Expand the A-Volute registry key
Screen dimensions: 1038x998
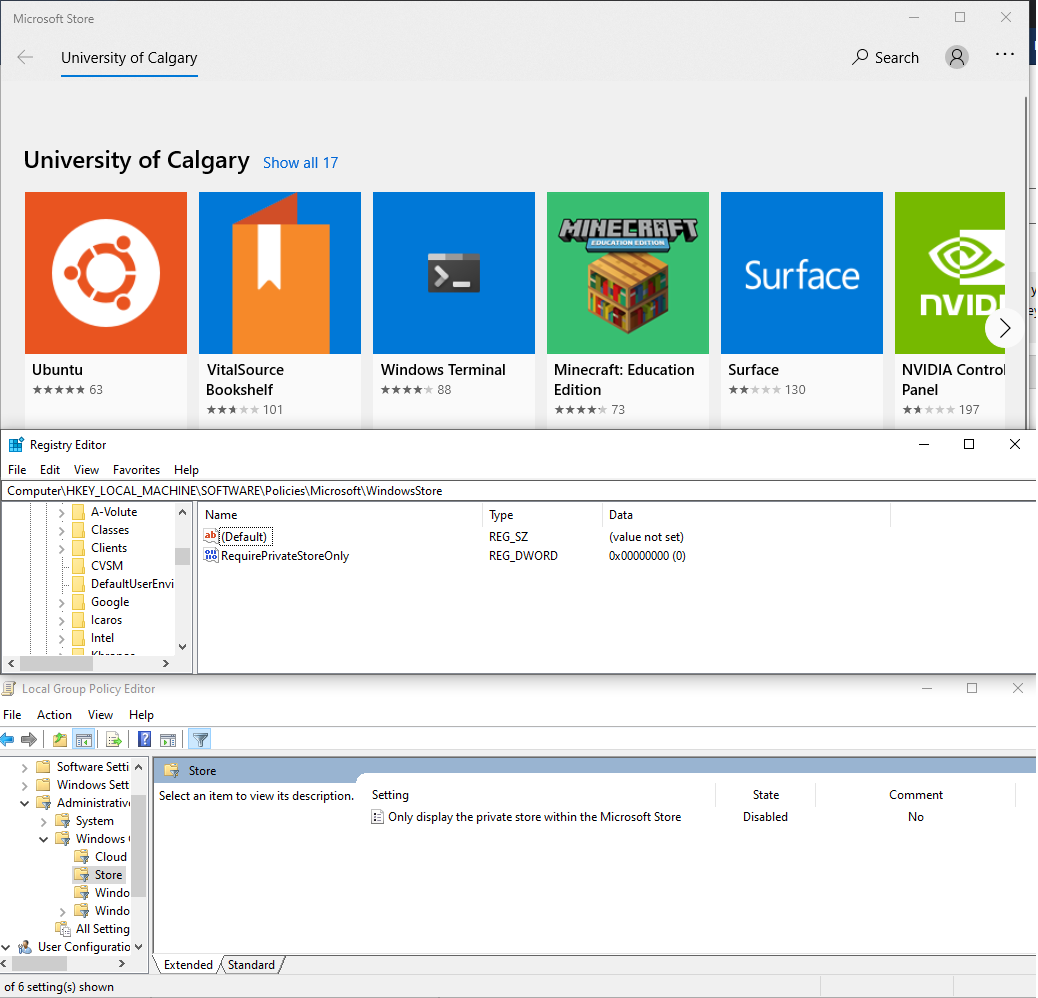tap(61, 512)
